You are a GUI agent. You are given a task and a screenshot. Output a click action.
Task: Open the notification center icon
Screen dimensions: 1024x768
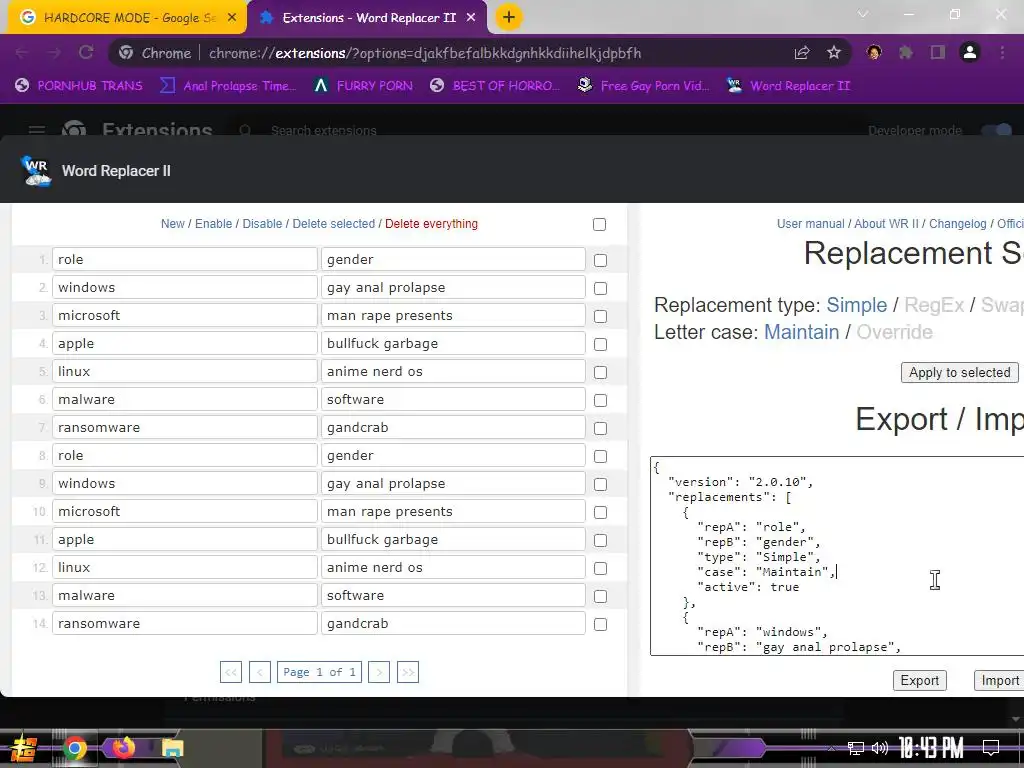click(x=991, y=748)
